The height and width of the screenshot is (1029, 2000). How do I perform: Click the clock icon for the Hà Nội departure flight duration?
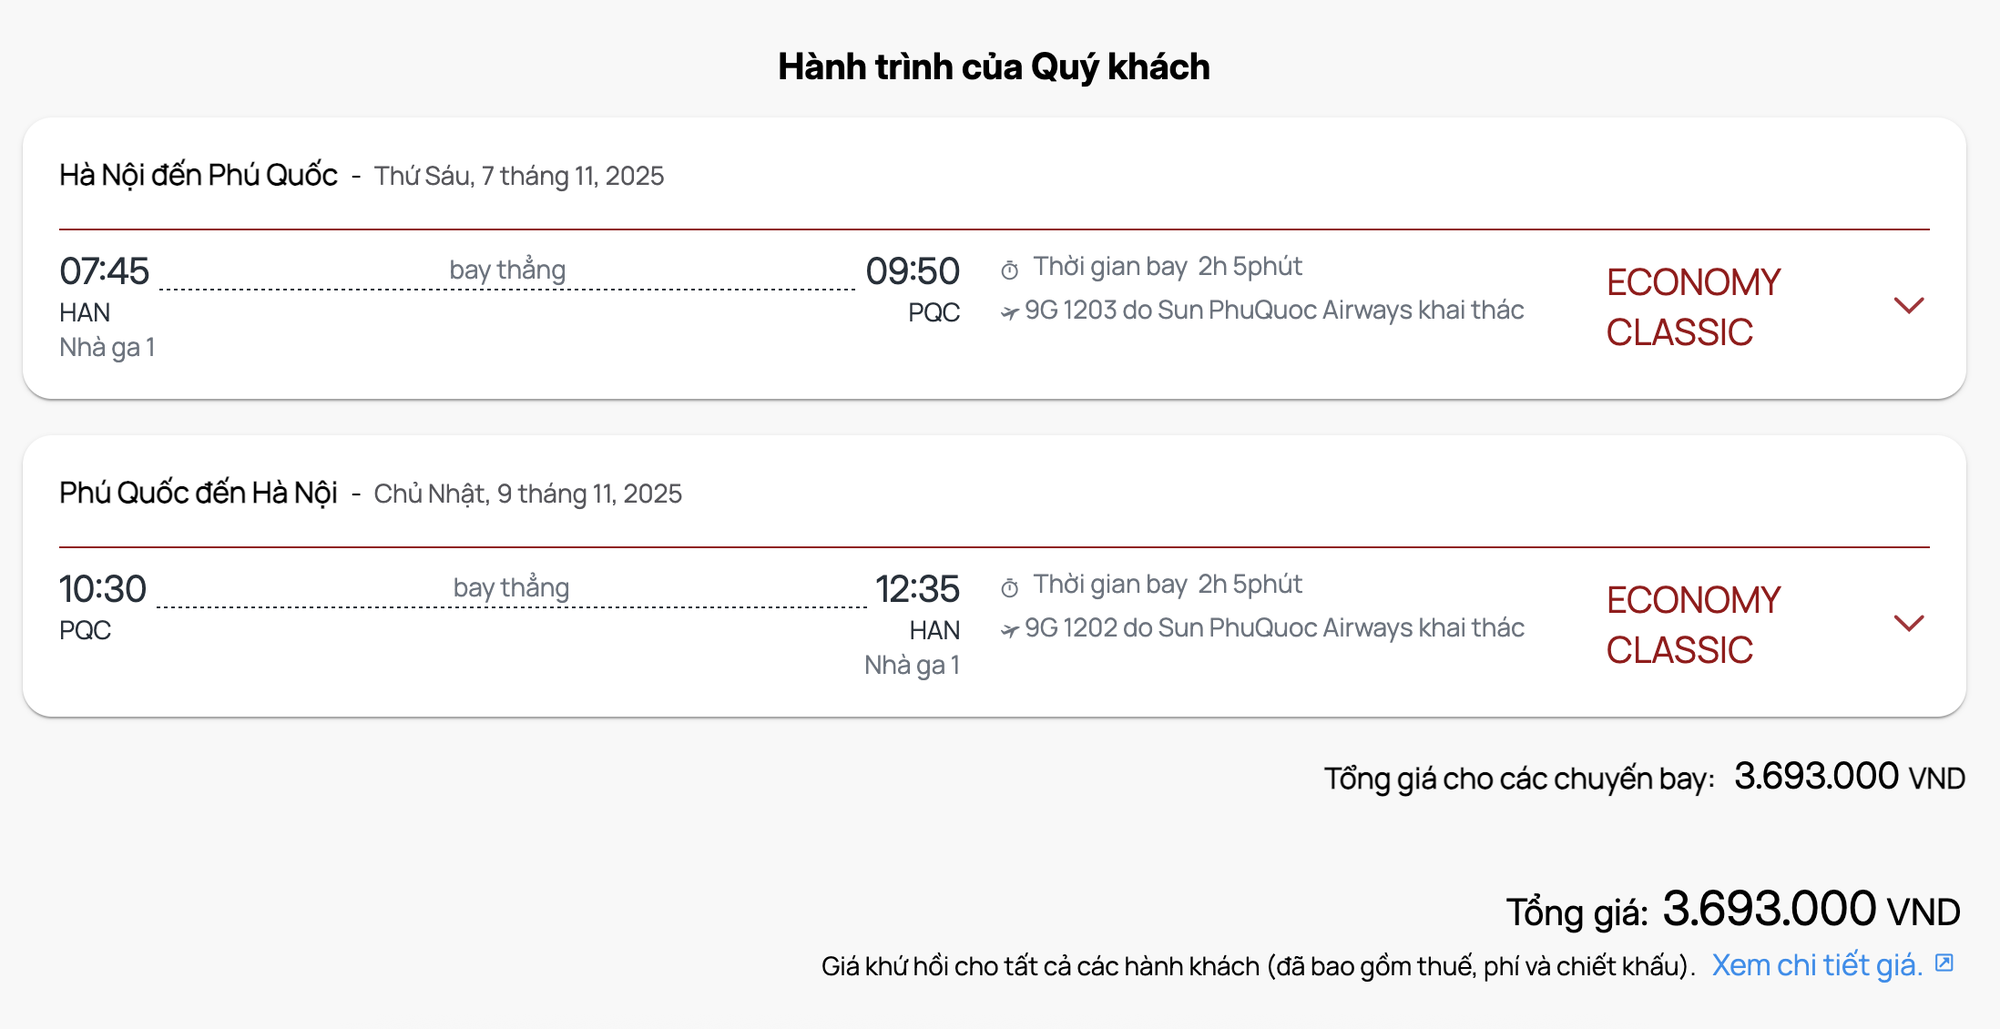(x=1010, y=270)
